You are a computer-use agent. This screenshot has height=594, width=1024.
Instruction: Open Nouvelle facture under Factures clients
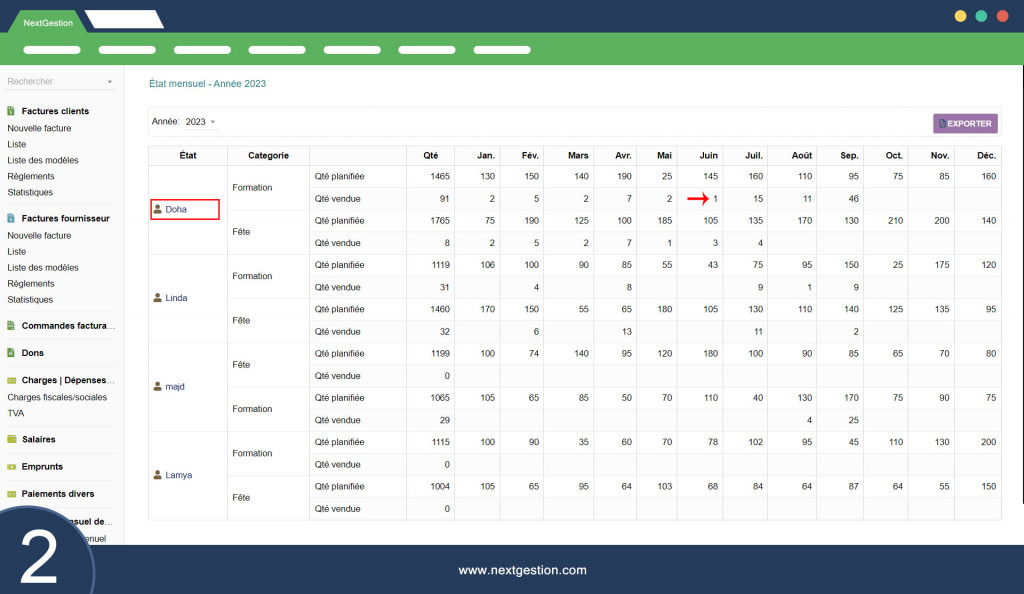click(39, 128)
